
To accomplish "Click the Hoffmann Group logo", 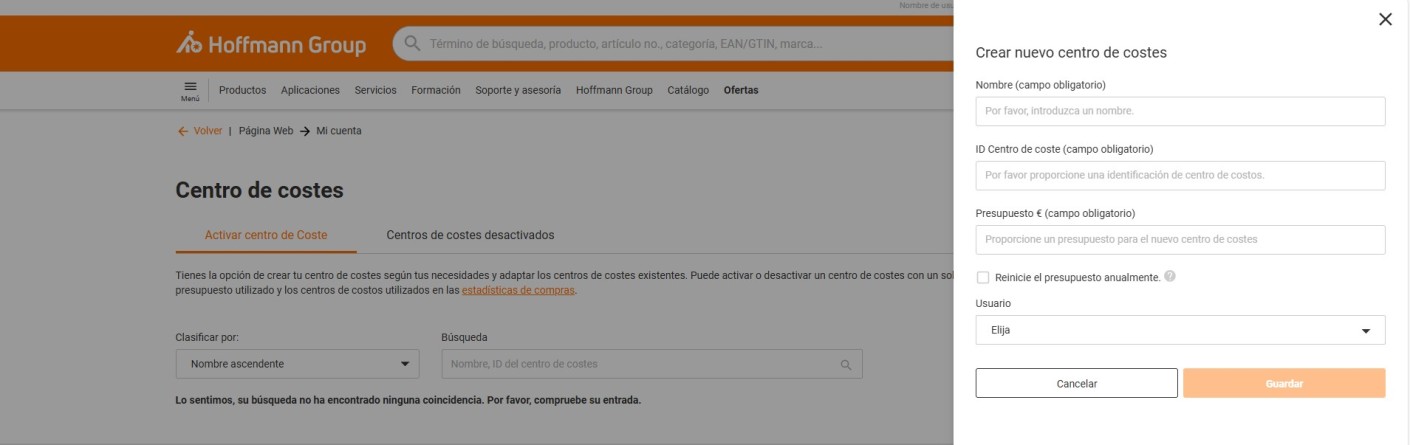I will pyautogui.click(x=271, y=45).
